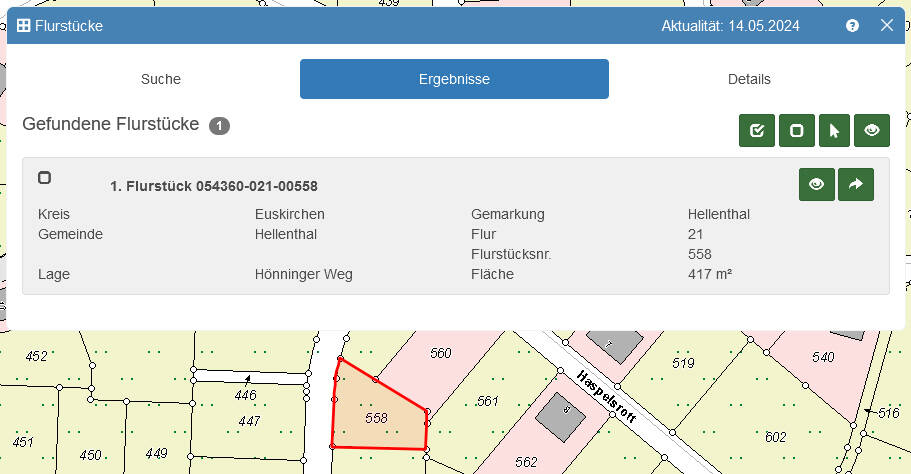Toggle visibility of all found parcels
The height and width of the screenshot is (474, 911).
871,130
